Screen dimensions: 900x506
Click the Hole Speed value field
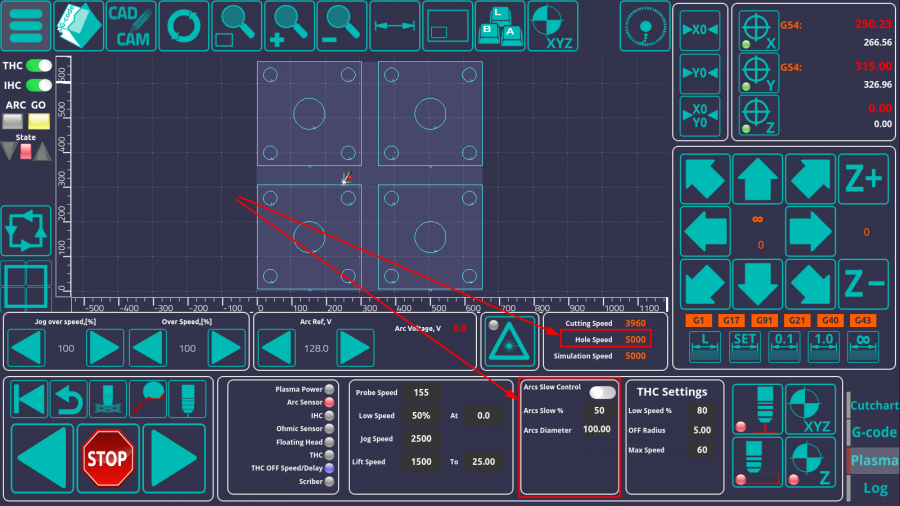click(x=634, y=340)
